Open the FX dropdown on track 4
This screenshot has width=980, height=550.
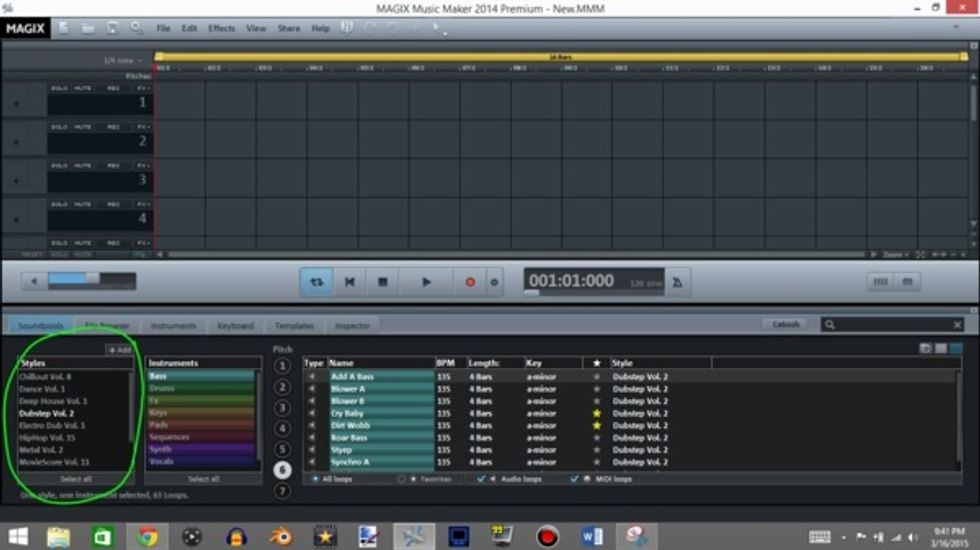pyautogui.click(x=143, y=204)
